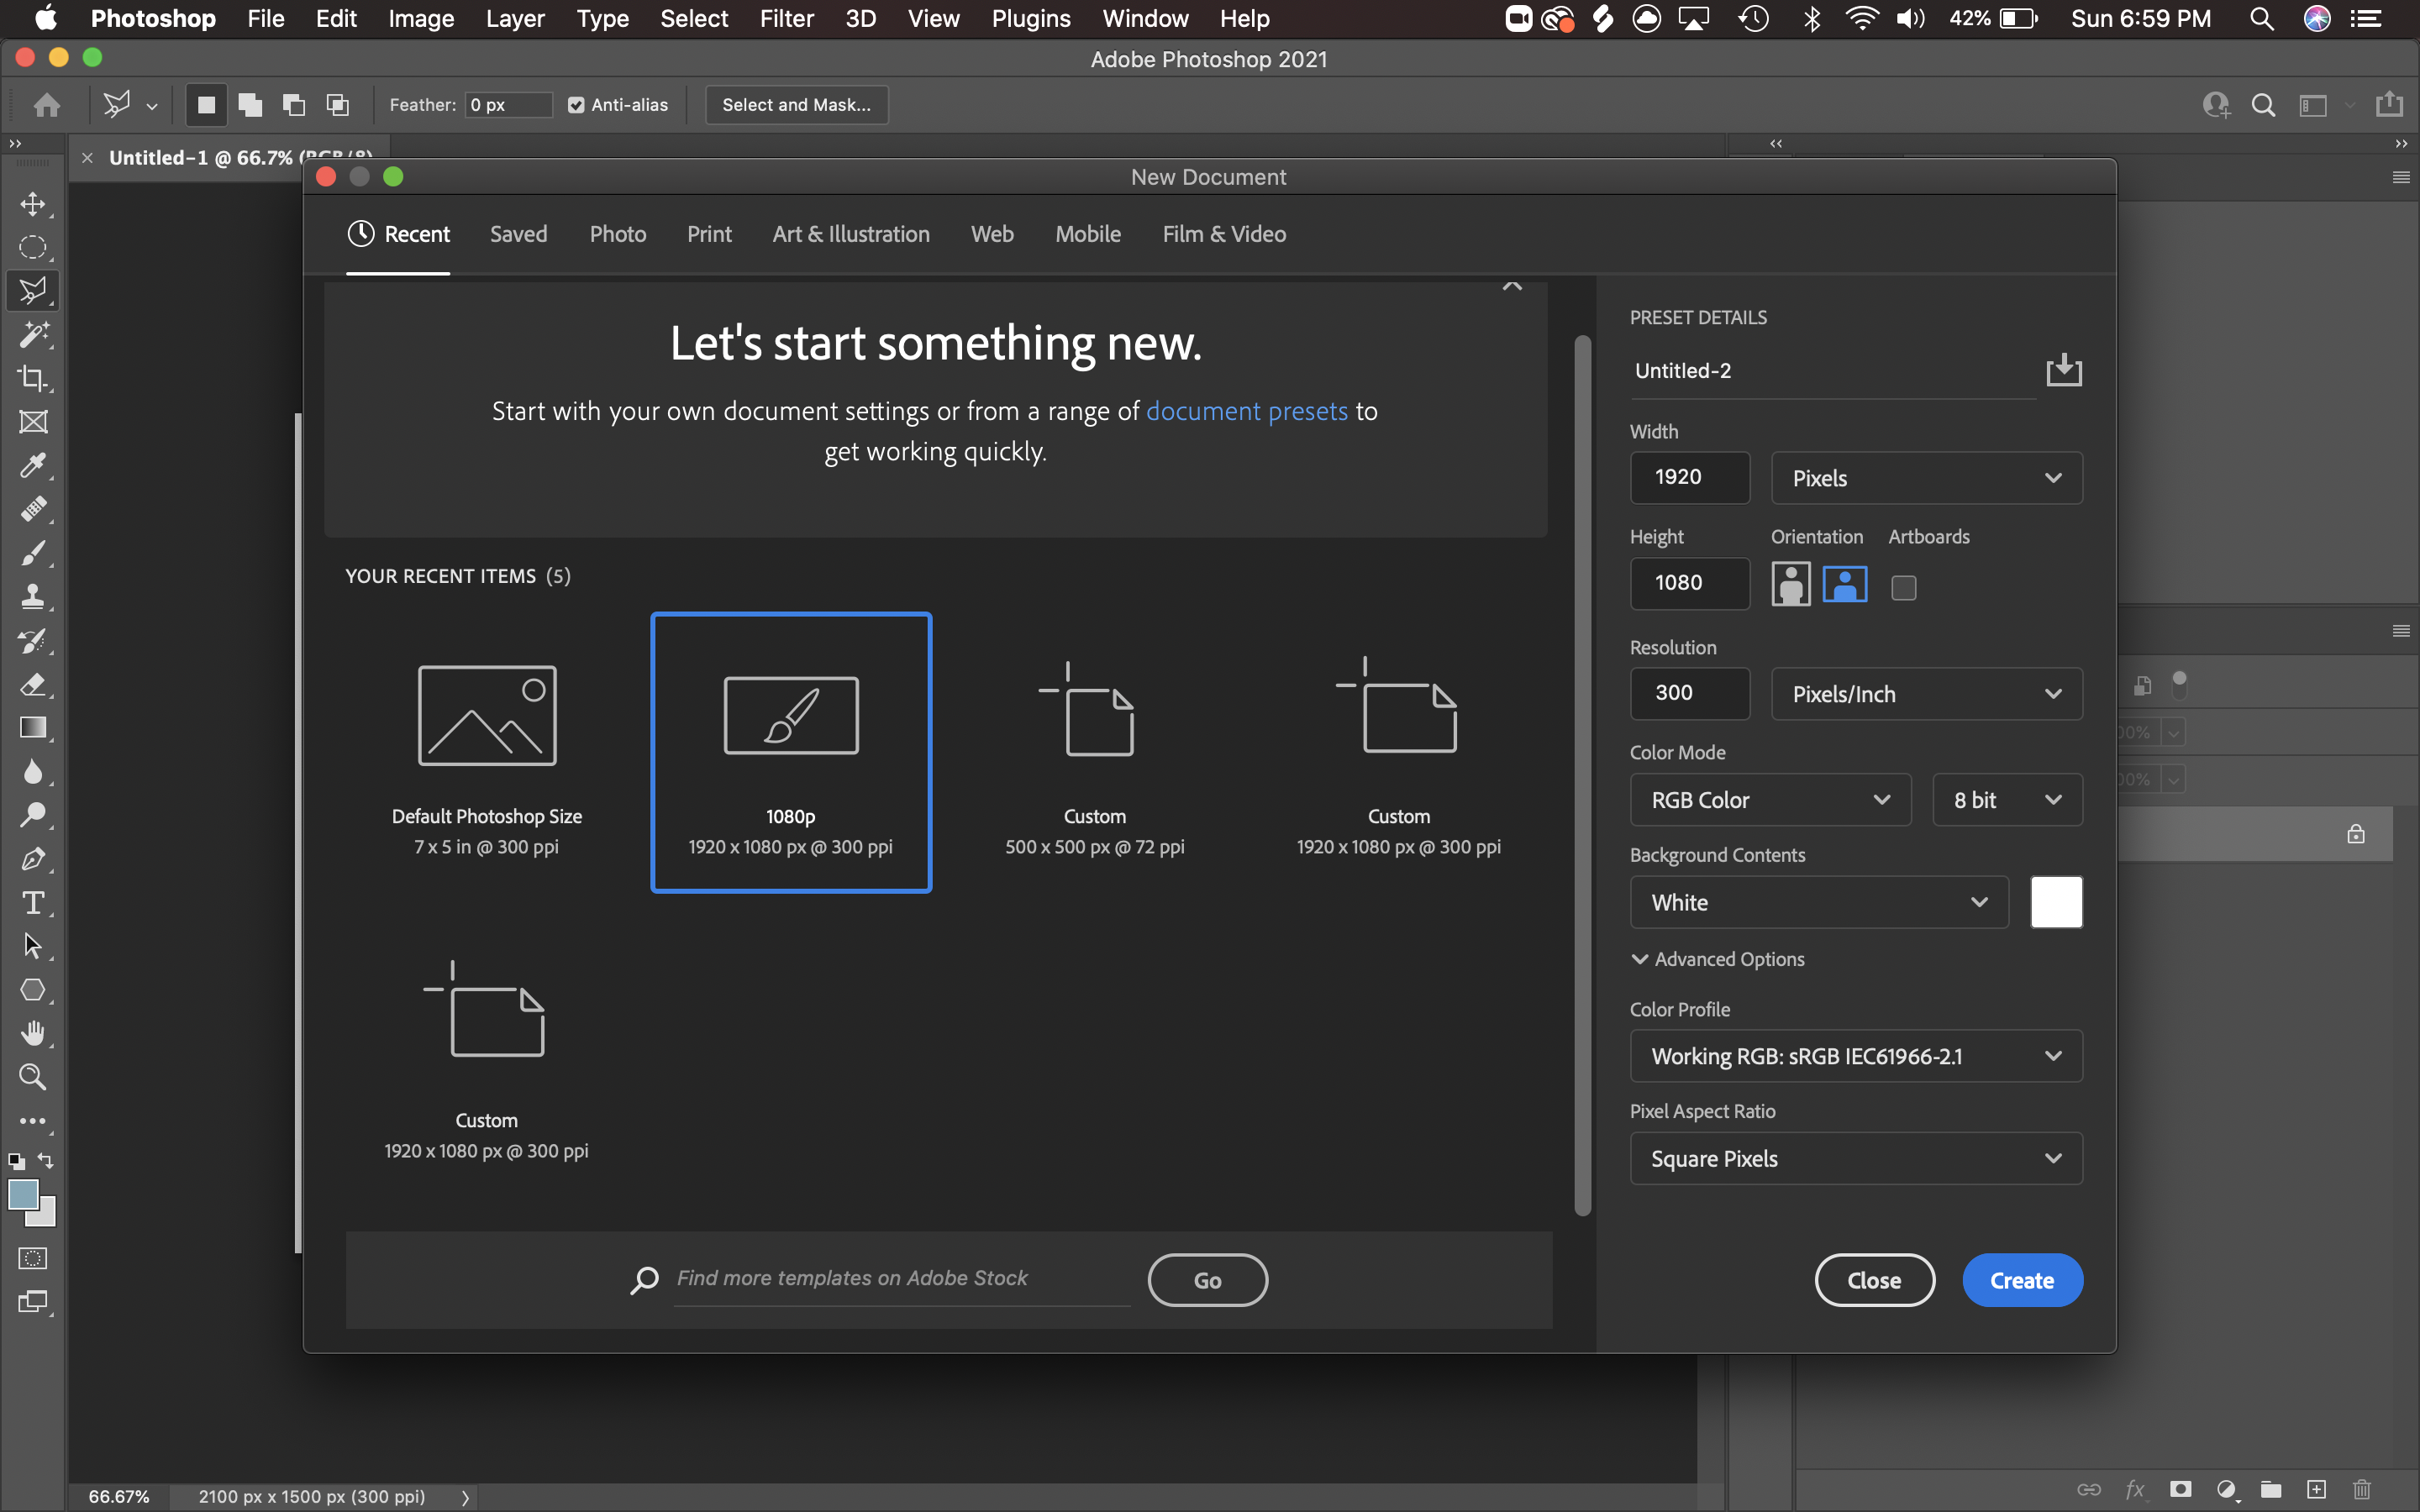Switch to the Saved tab

tap(518, 234)
